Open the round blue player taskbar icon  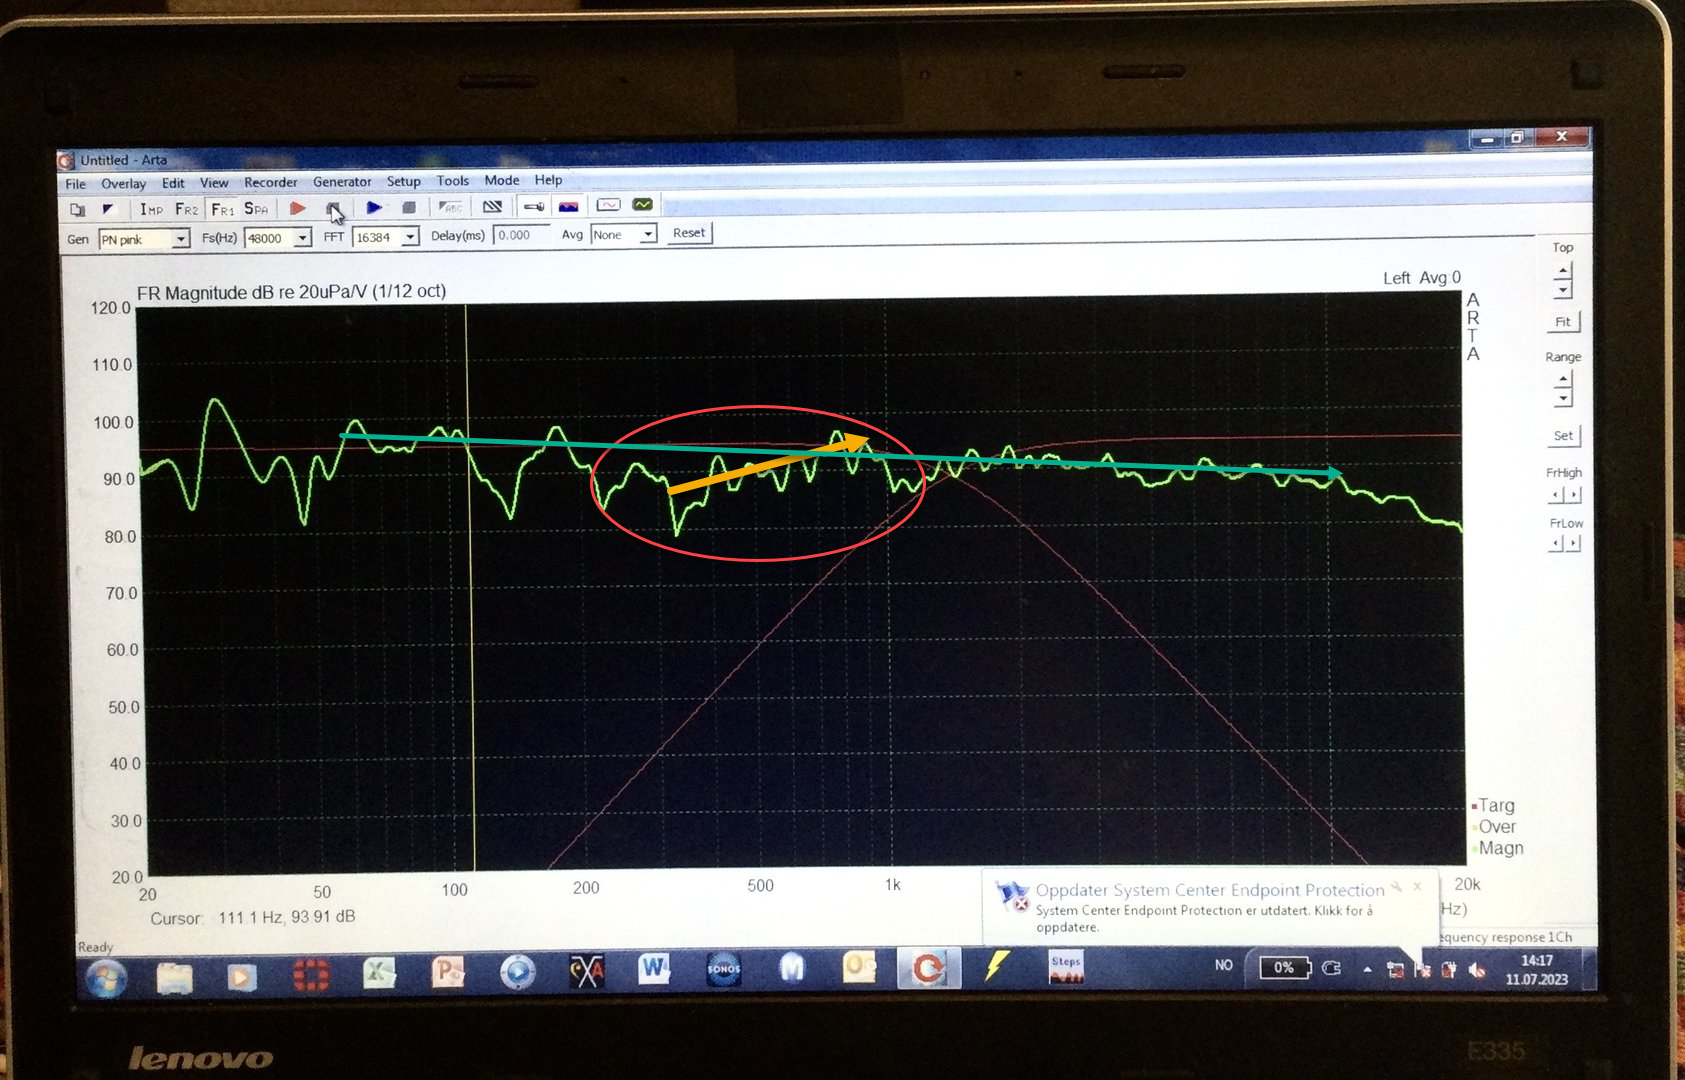click(518, 972)
